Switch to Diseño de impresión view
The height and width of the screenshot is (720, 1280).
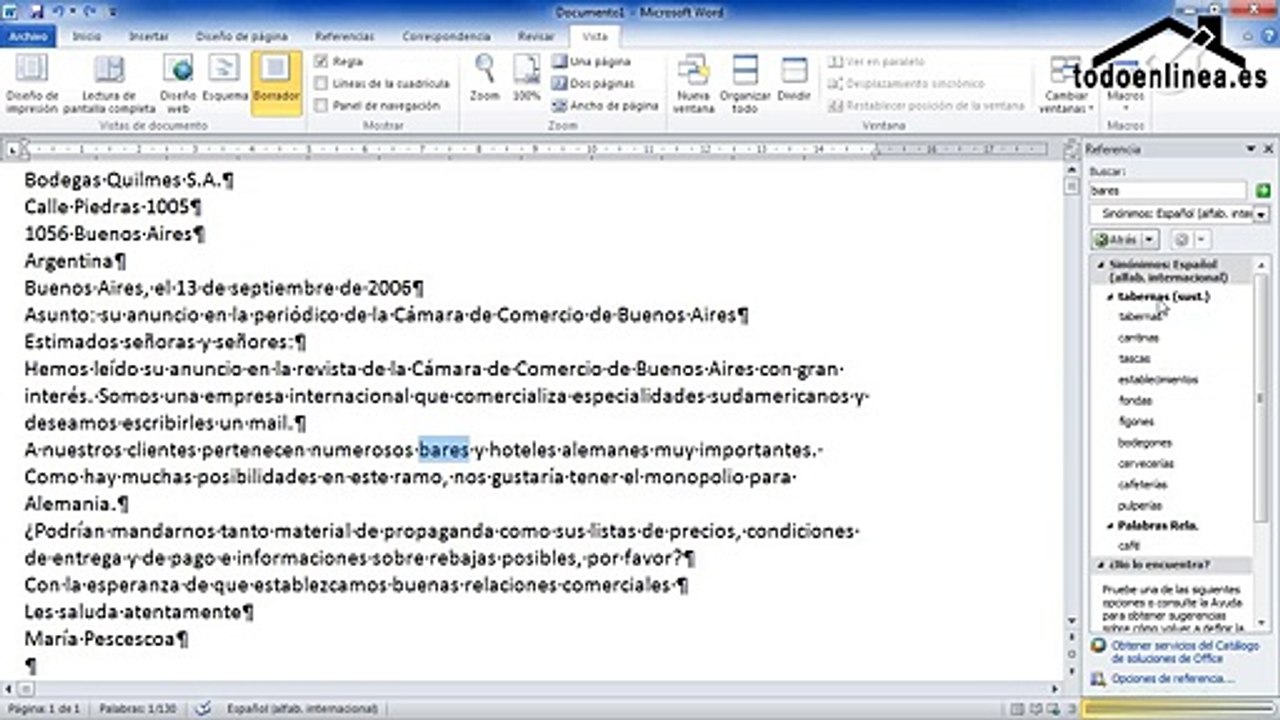[32, 84]
